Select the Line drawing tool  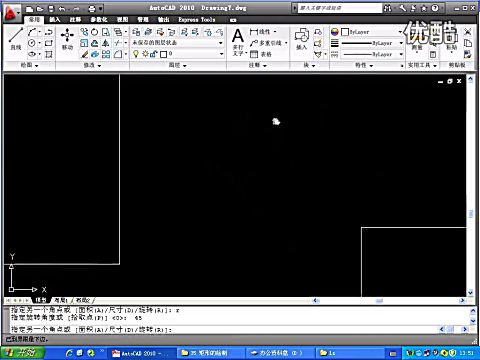pos(16,39)
